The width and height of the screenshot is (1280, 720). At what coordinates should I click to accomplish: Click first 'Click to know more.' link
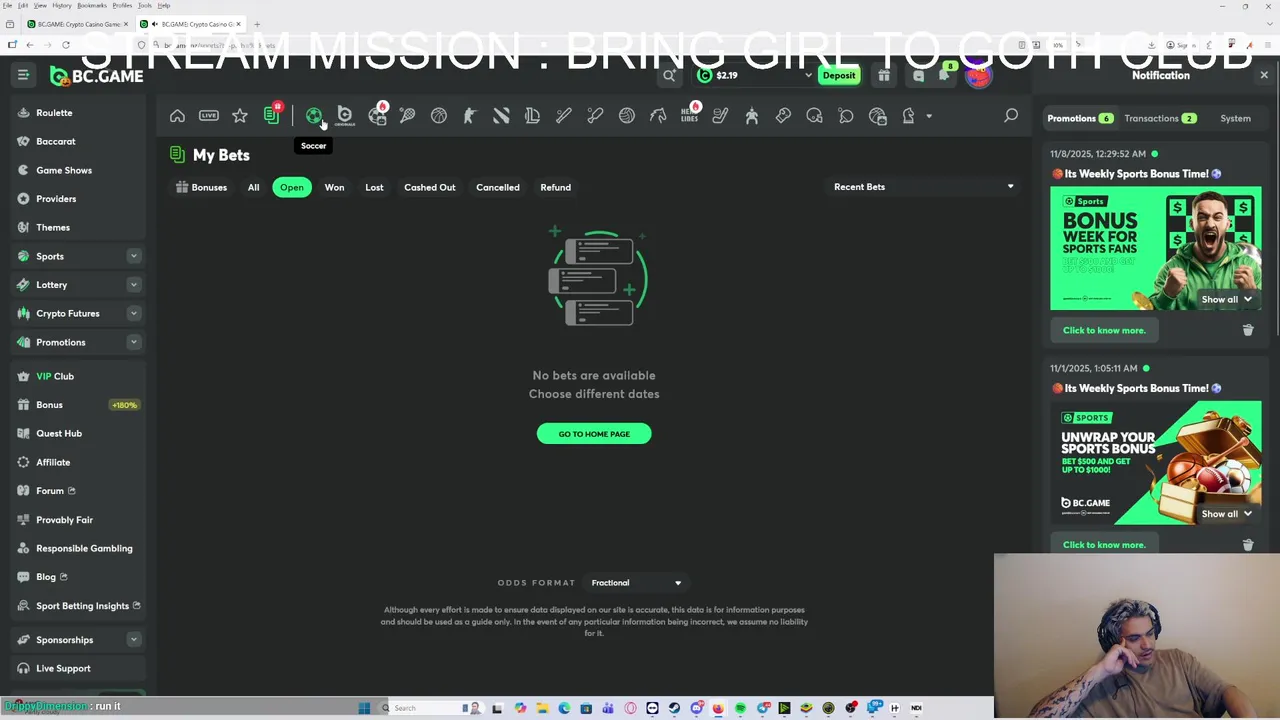click(x=1104, y=330)
